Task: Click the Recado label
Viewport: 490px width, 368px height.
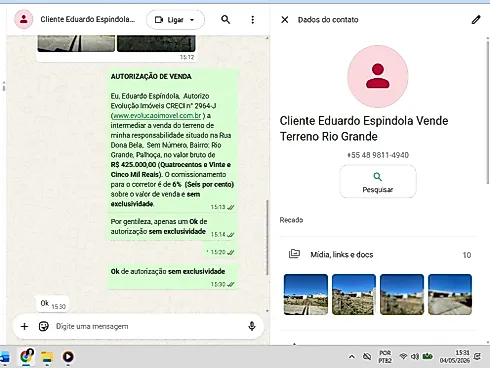Action: (x=291, y=220)
